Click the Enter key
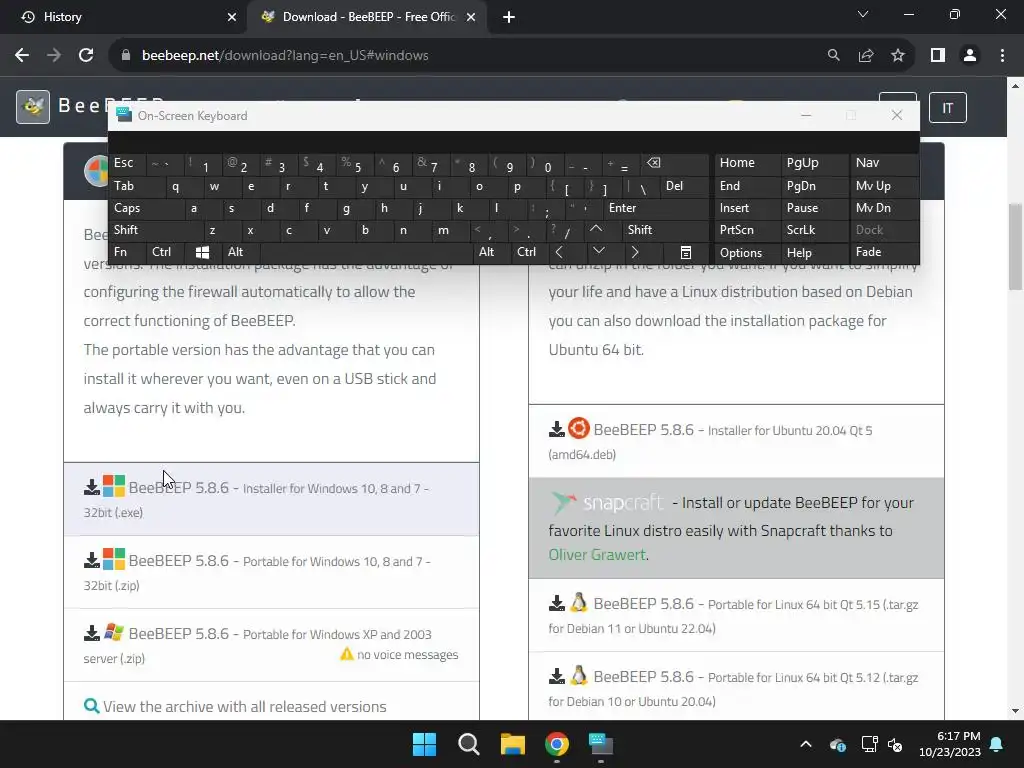1024x768 pixels. pos(656,208)
